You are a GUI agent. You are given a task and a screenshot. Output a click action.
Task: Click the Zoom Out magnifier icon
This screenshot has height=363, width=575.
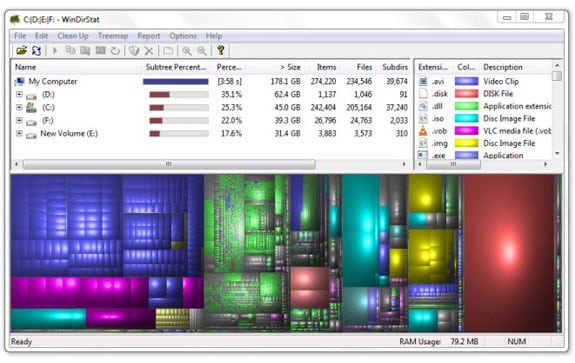pyautogui.click(x=202, y=50)
